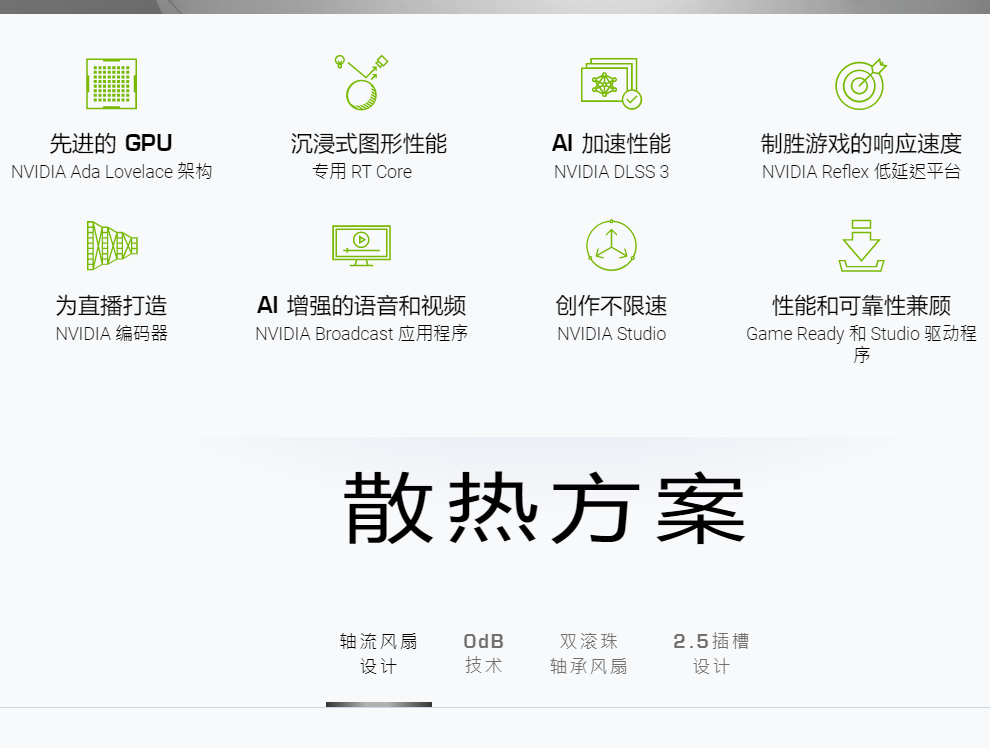This screenshot has height=748, width=990.
Task: Click the Game Ready 和 Studio 驱动程序 text
Action: pyautogui.click(x=861, y=344)
